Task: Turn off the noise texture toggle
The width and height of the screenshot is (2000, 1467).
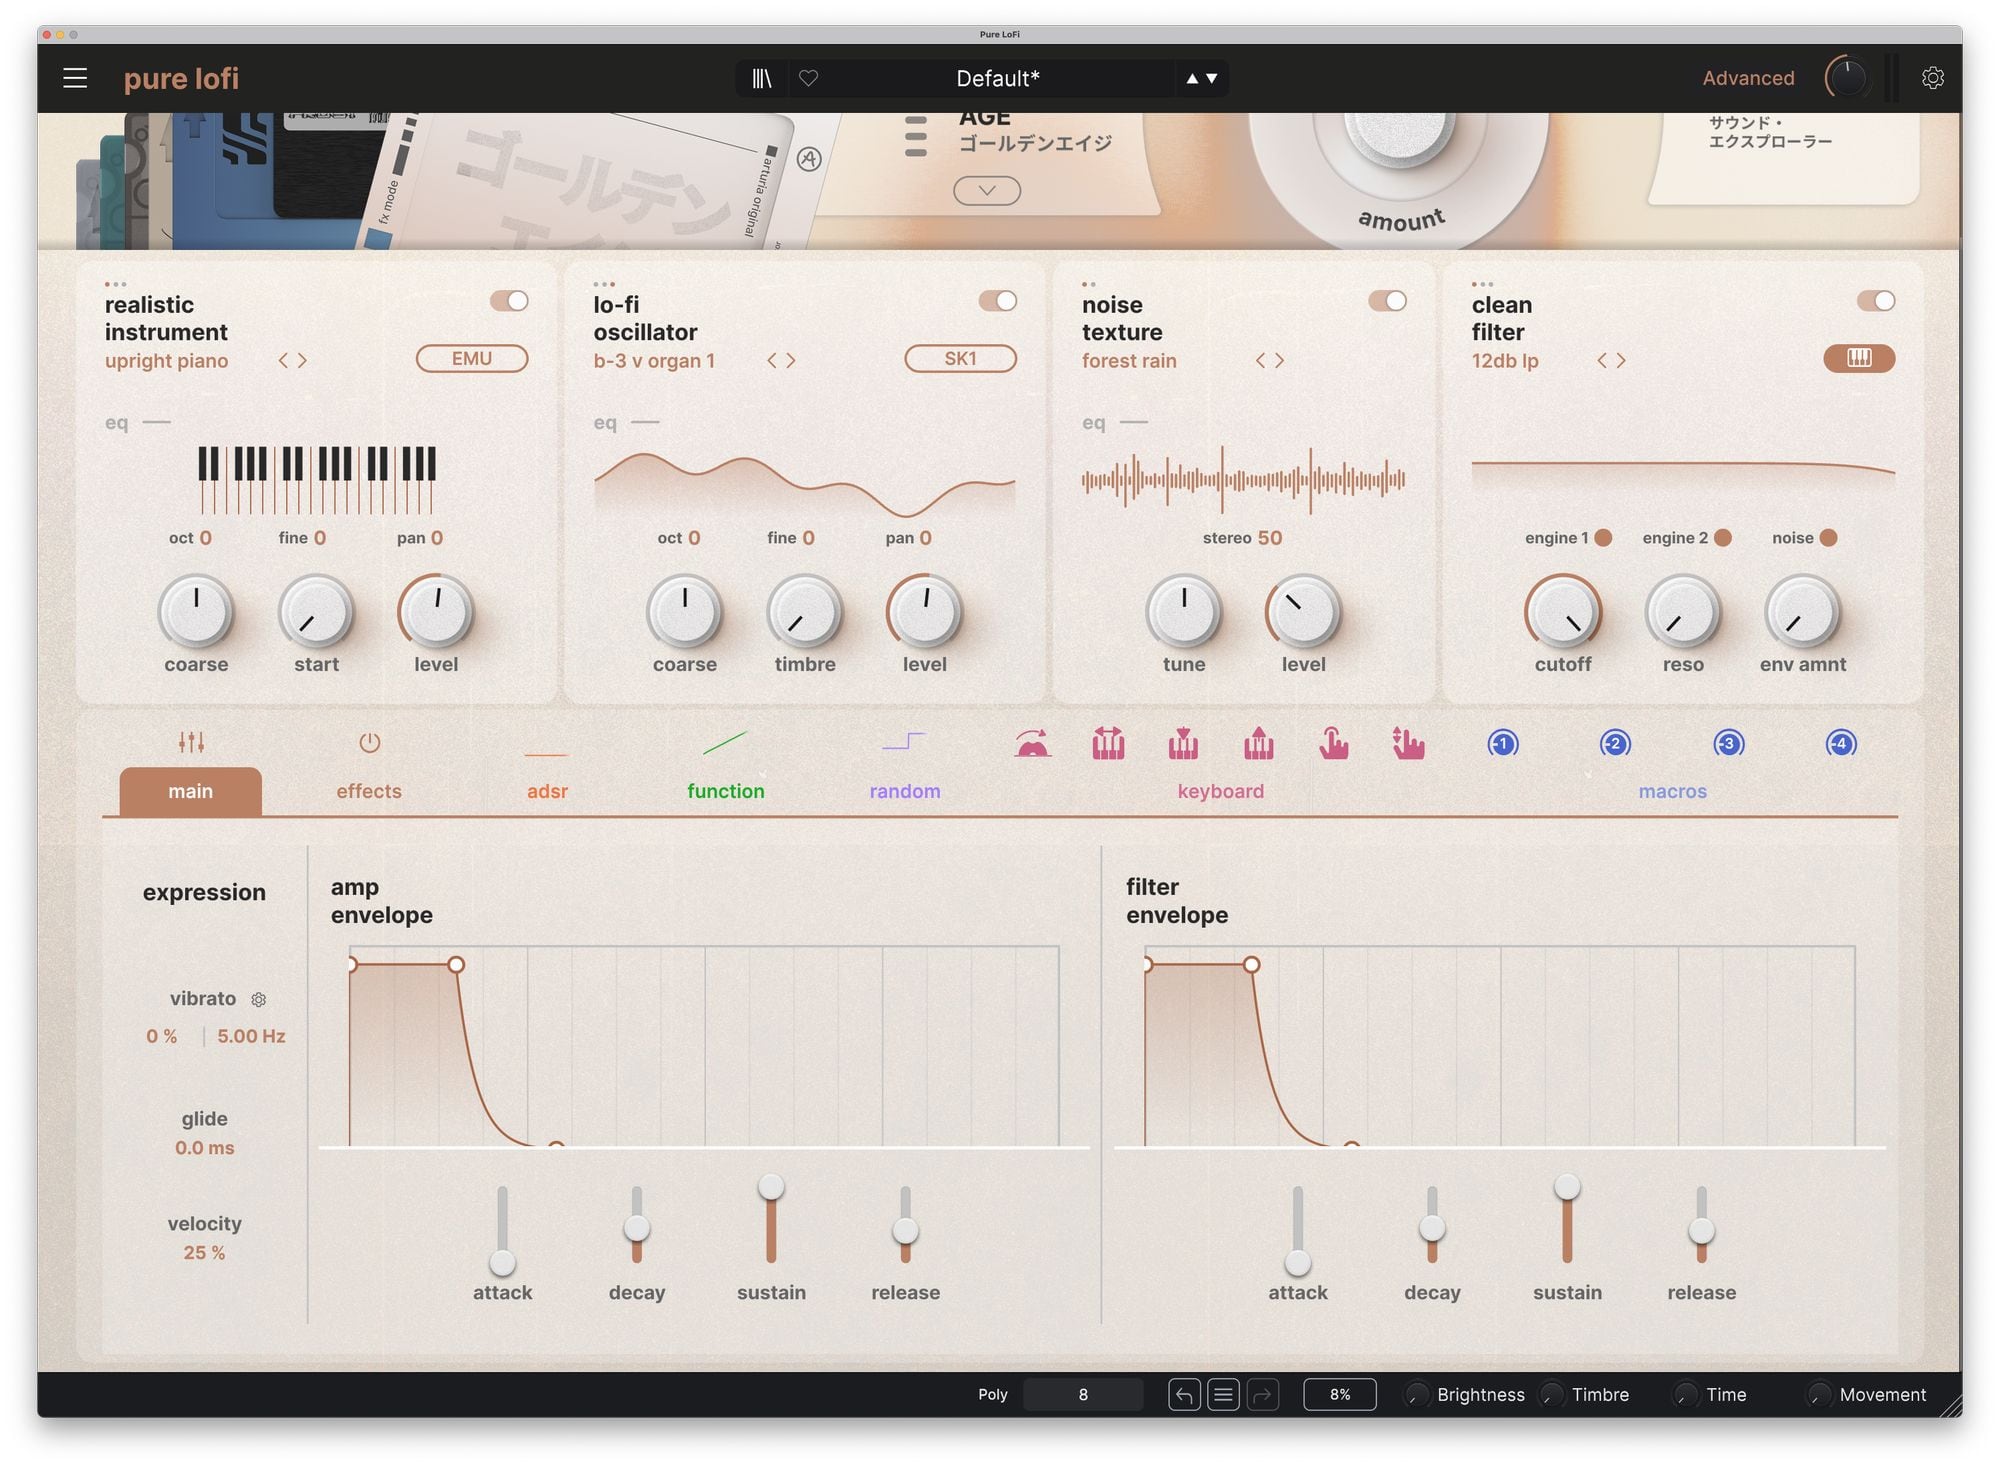Action: coord(1387,301)
